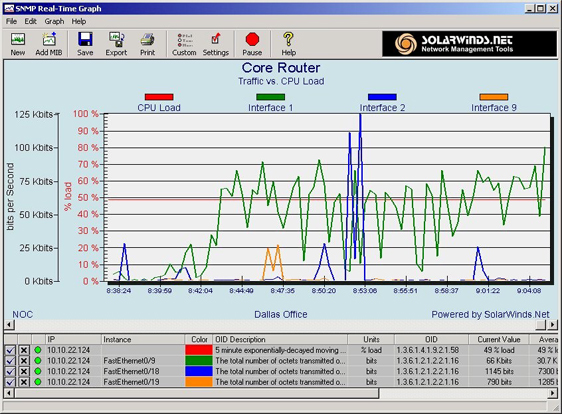Uncheck the FastEthernet0/9 row checkbox
Viewport: 562px width, 414px height.
point(10,361)
